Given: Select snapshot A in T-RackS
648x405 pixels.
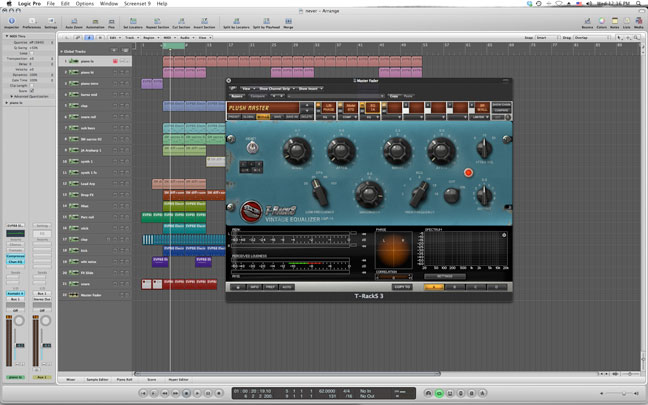Looking at the screenshot, I should (434, 287).
